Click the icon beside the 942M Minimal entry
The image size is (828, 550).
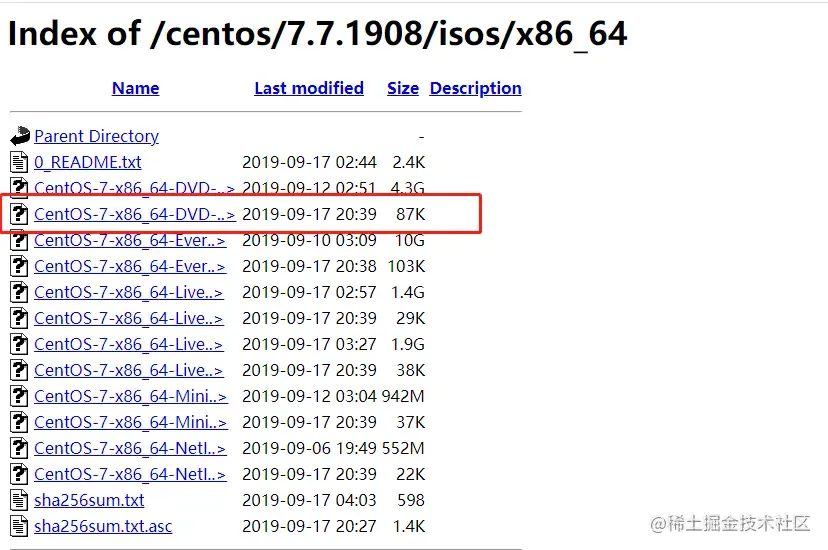(20, 396)
